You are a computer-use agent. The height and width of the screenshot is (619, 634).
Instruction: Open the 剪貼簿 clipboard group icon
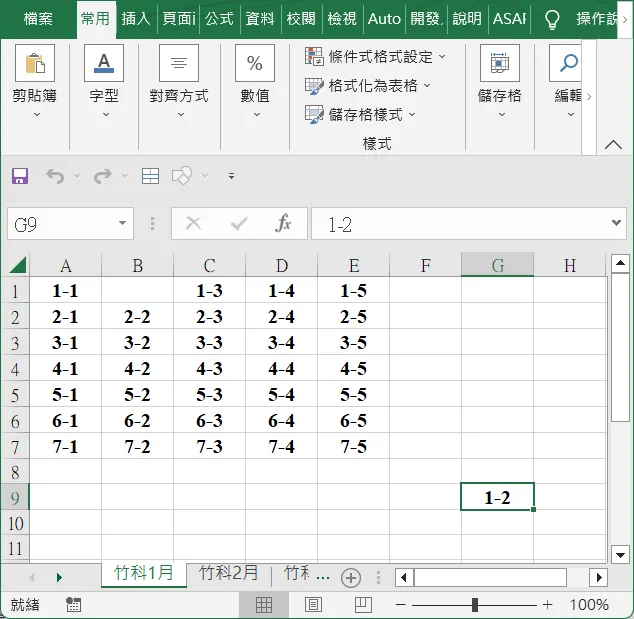point(34,64)
